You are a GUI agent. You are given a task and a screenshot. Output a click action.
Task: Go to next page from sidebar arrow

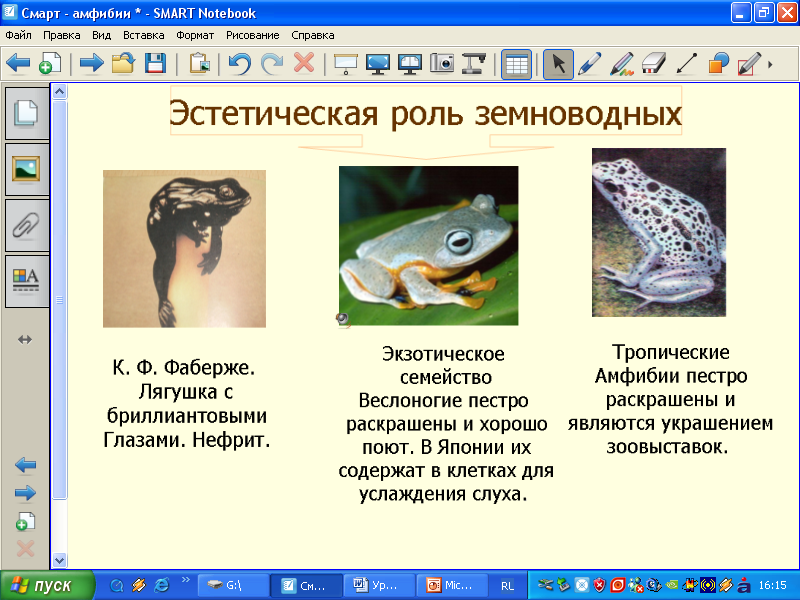point(26,493)
